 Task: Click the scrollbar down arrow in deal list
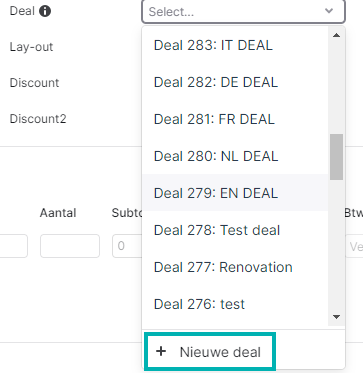point(336,317)
